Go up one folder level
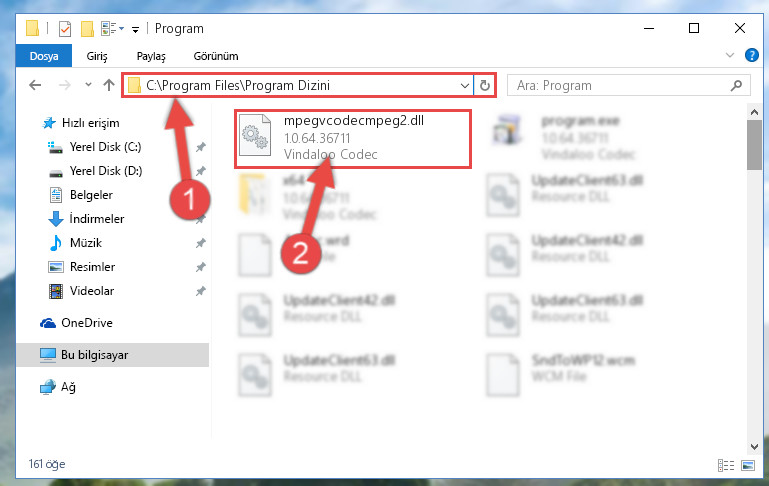 109,85
